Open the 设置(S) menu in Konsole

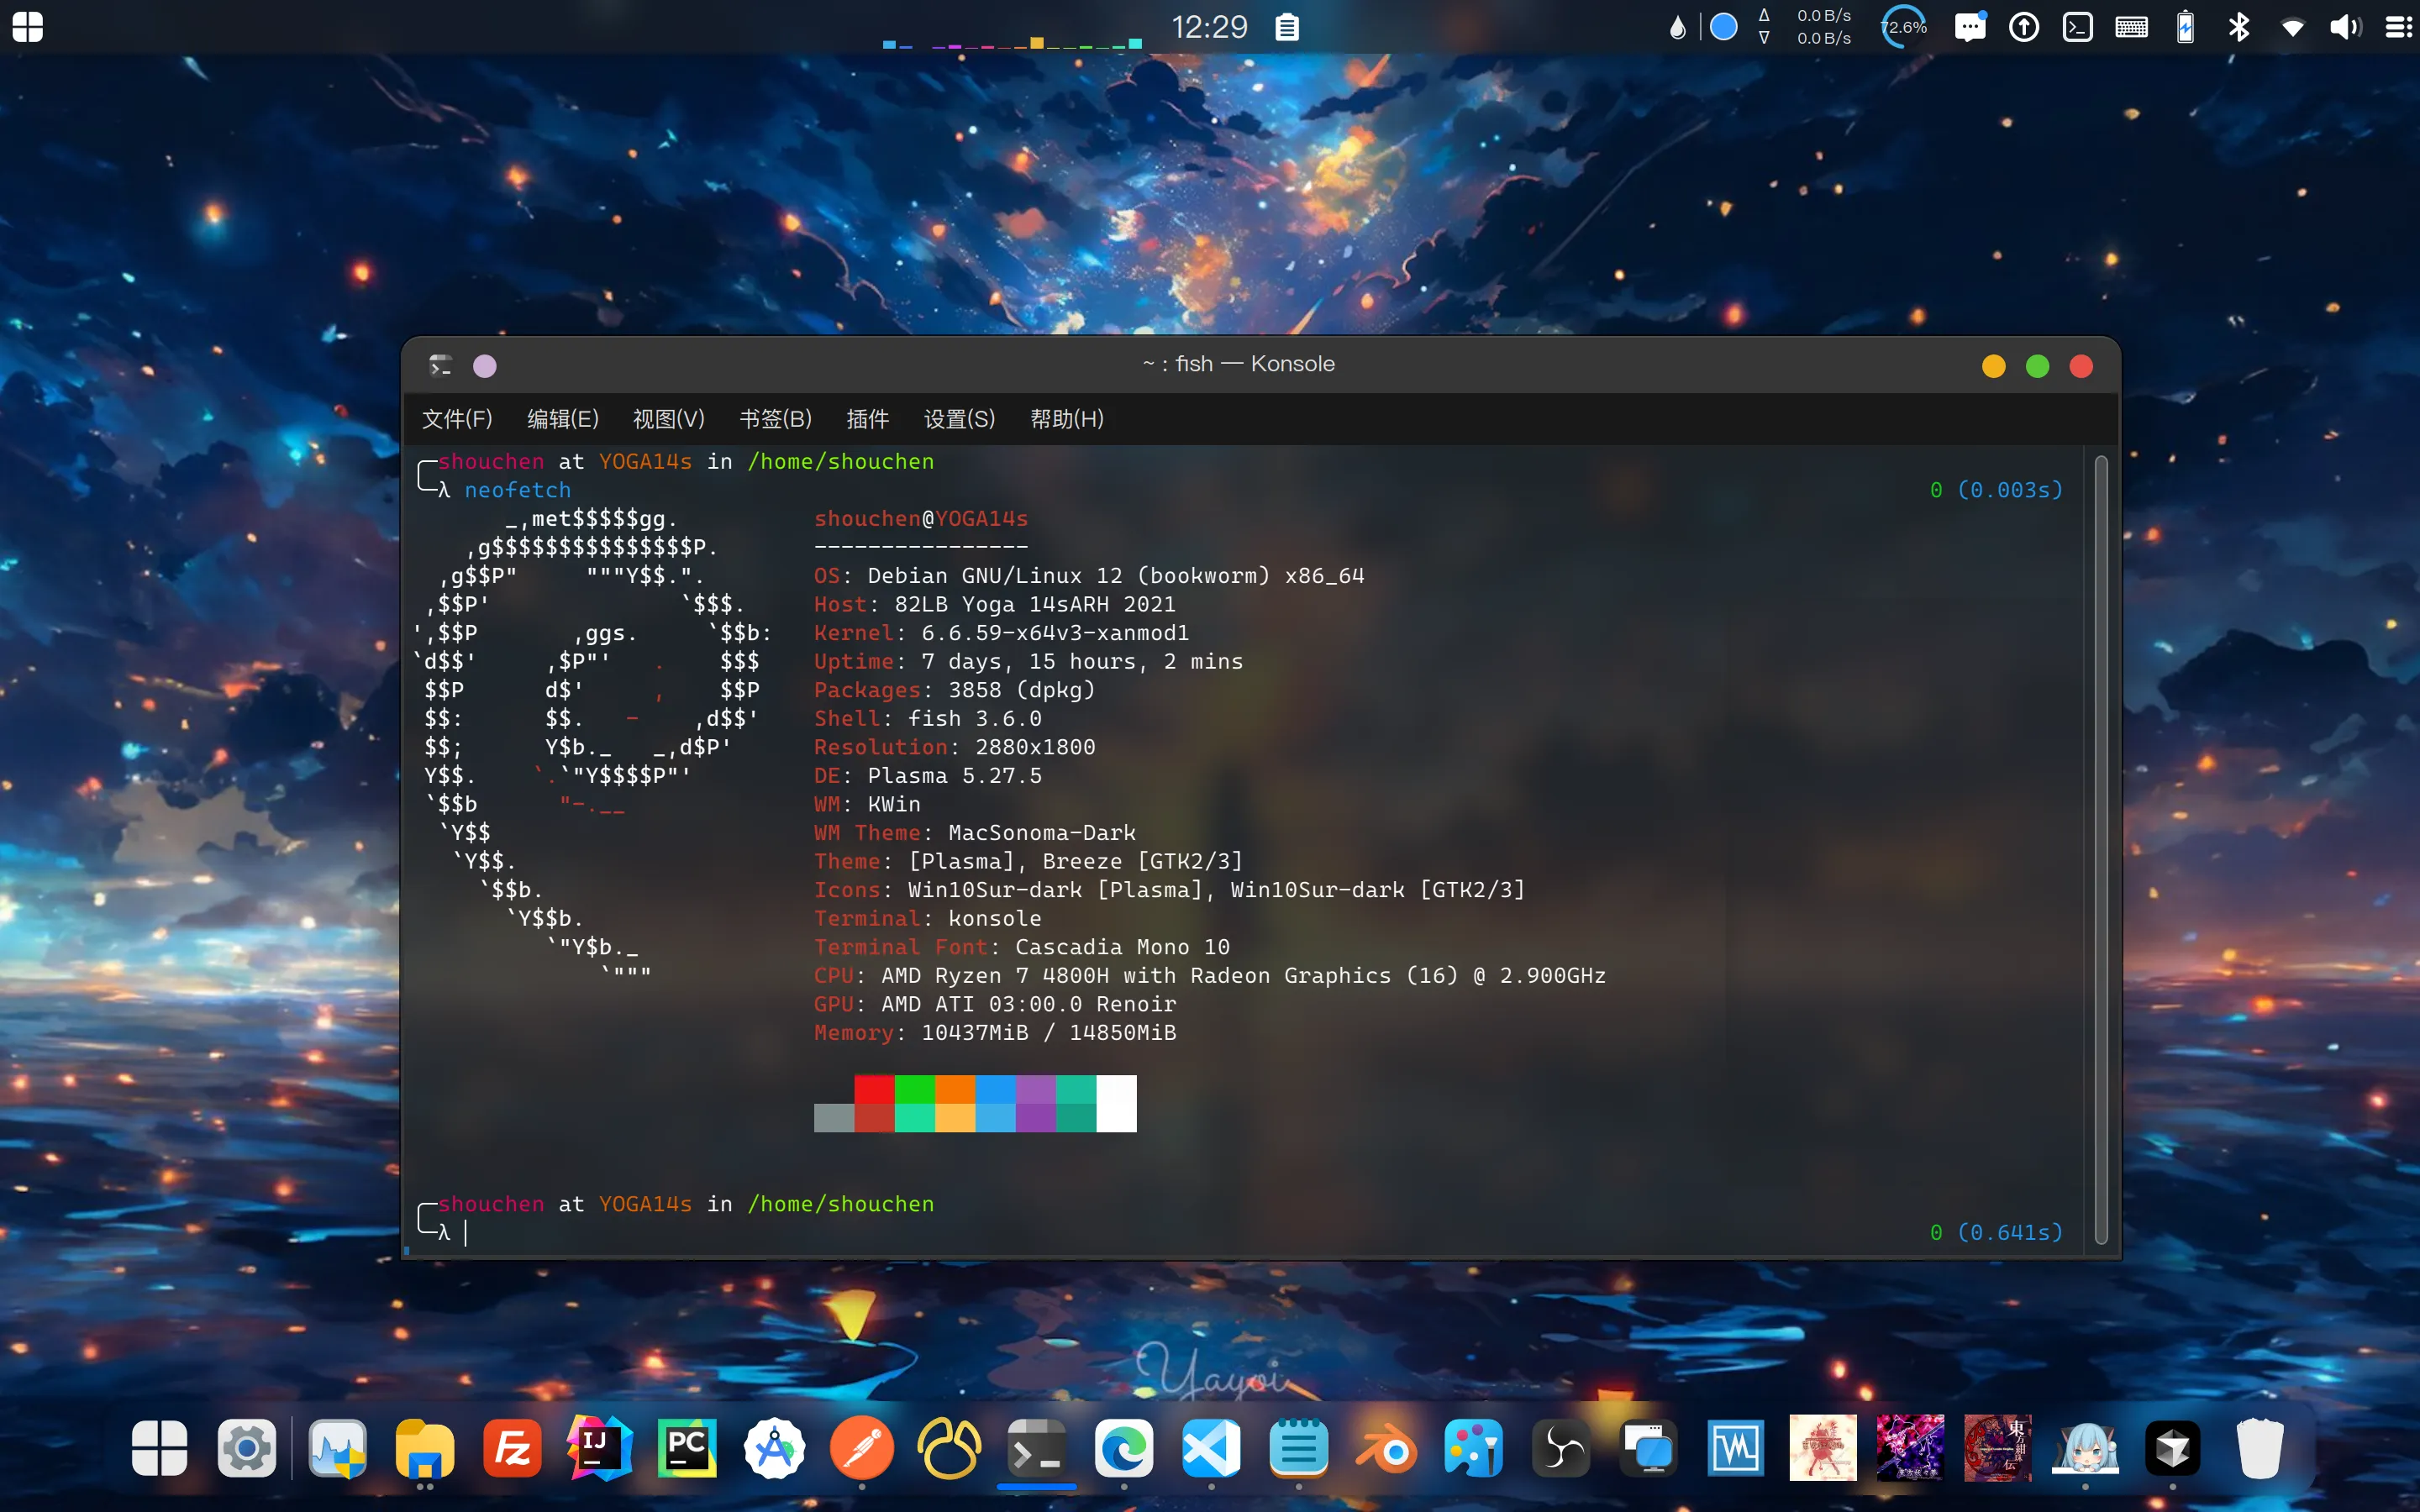[x=960, y=419]
